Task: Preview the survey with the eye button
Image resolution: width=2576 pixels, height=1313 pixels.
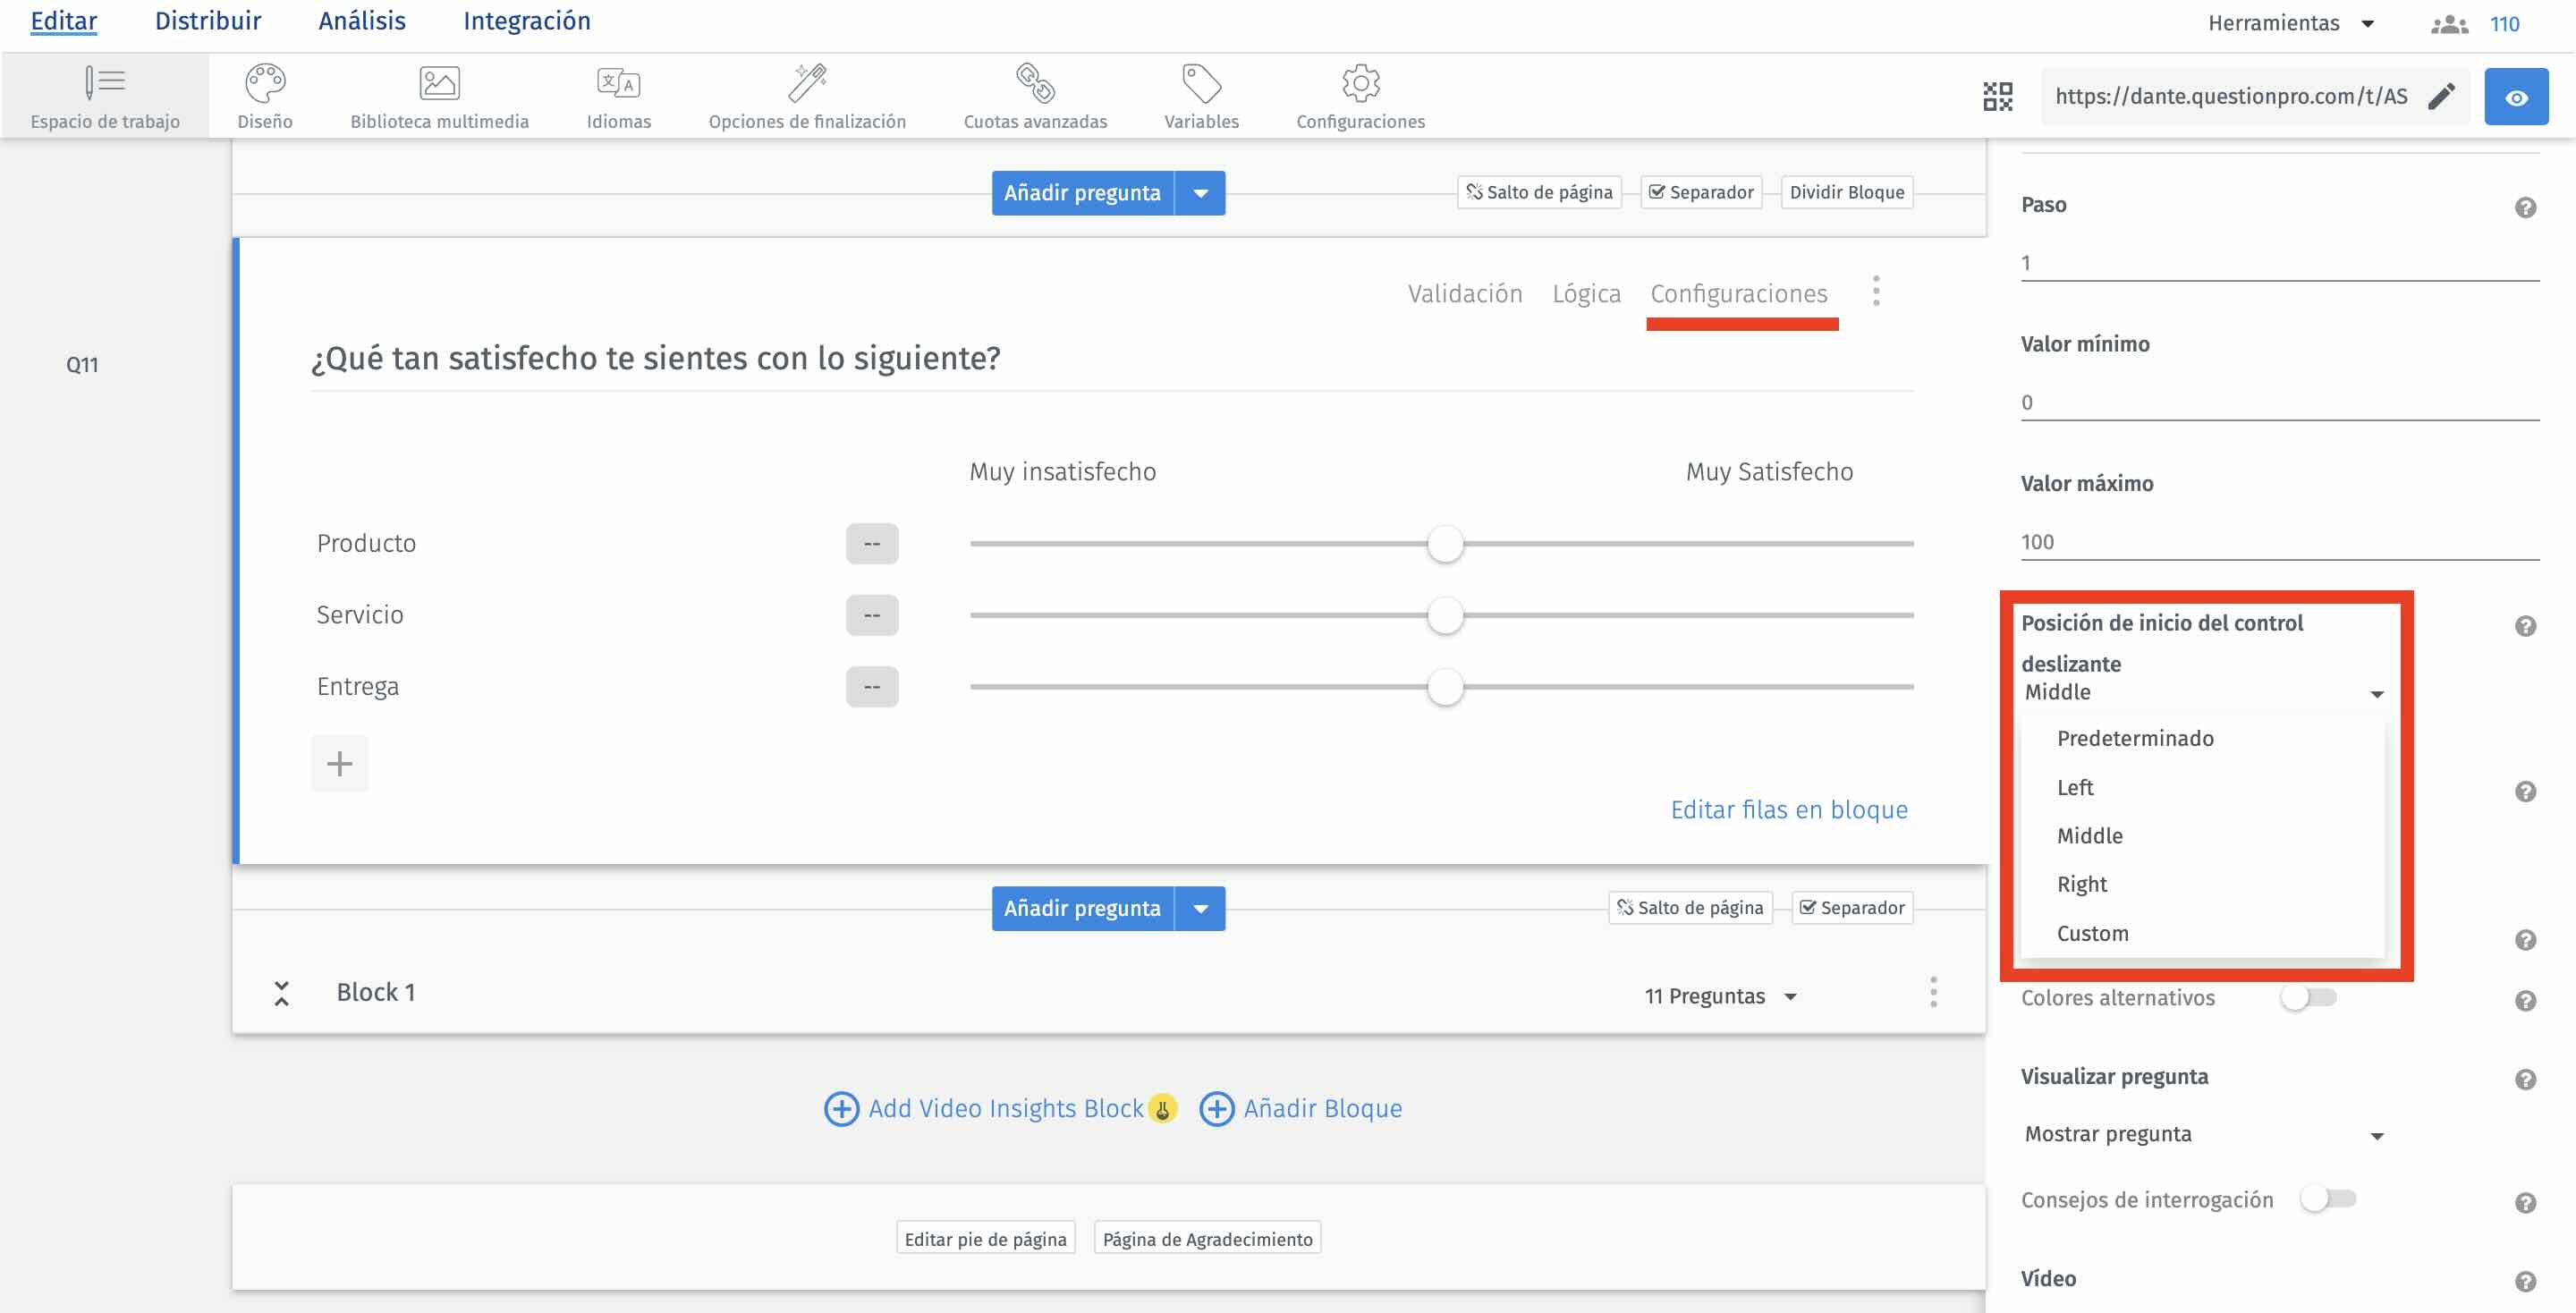Action: point(2516,95)
